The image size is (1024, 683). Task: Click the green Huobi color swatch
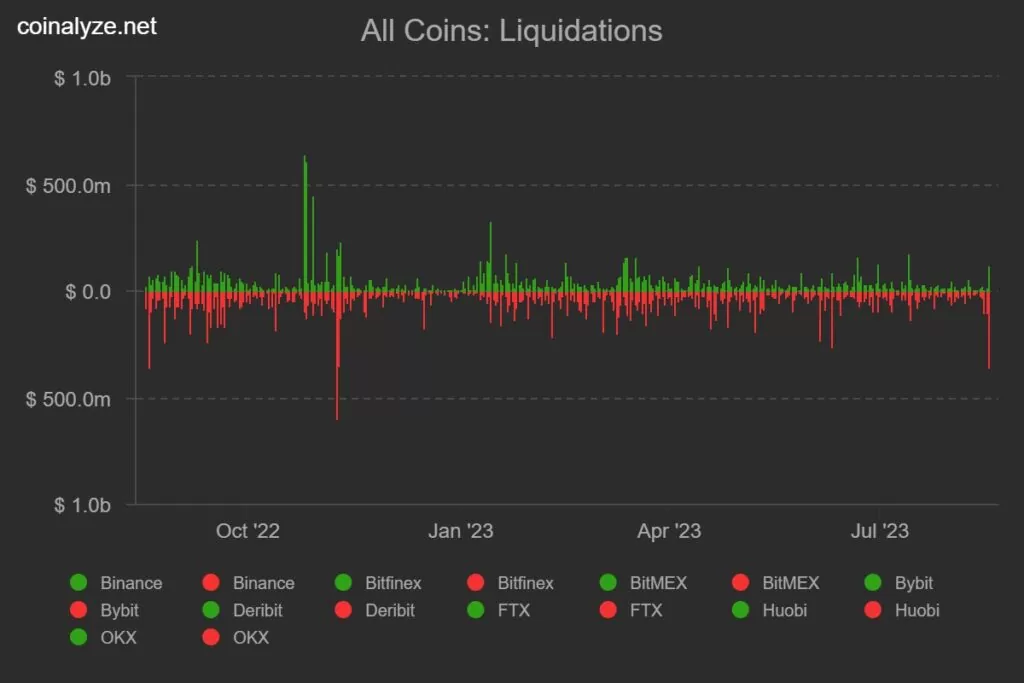point(741,610)
